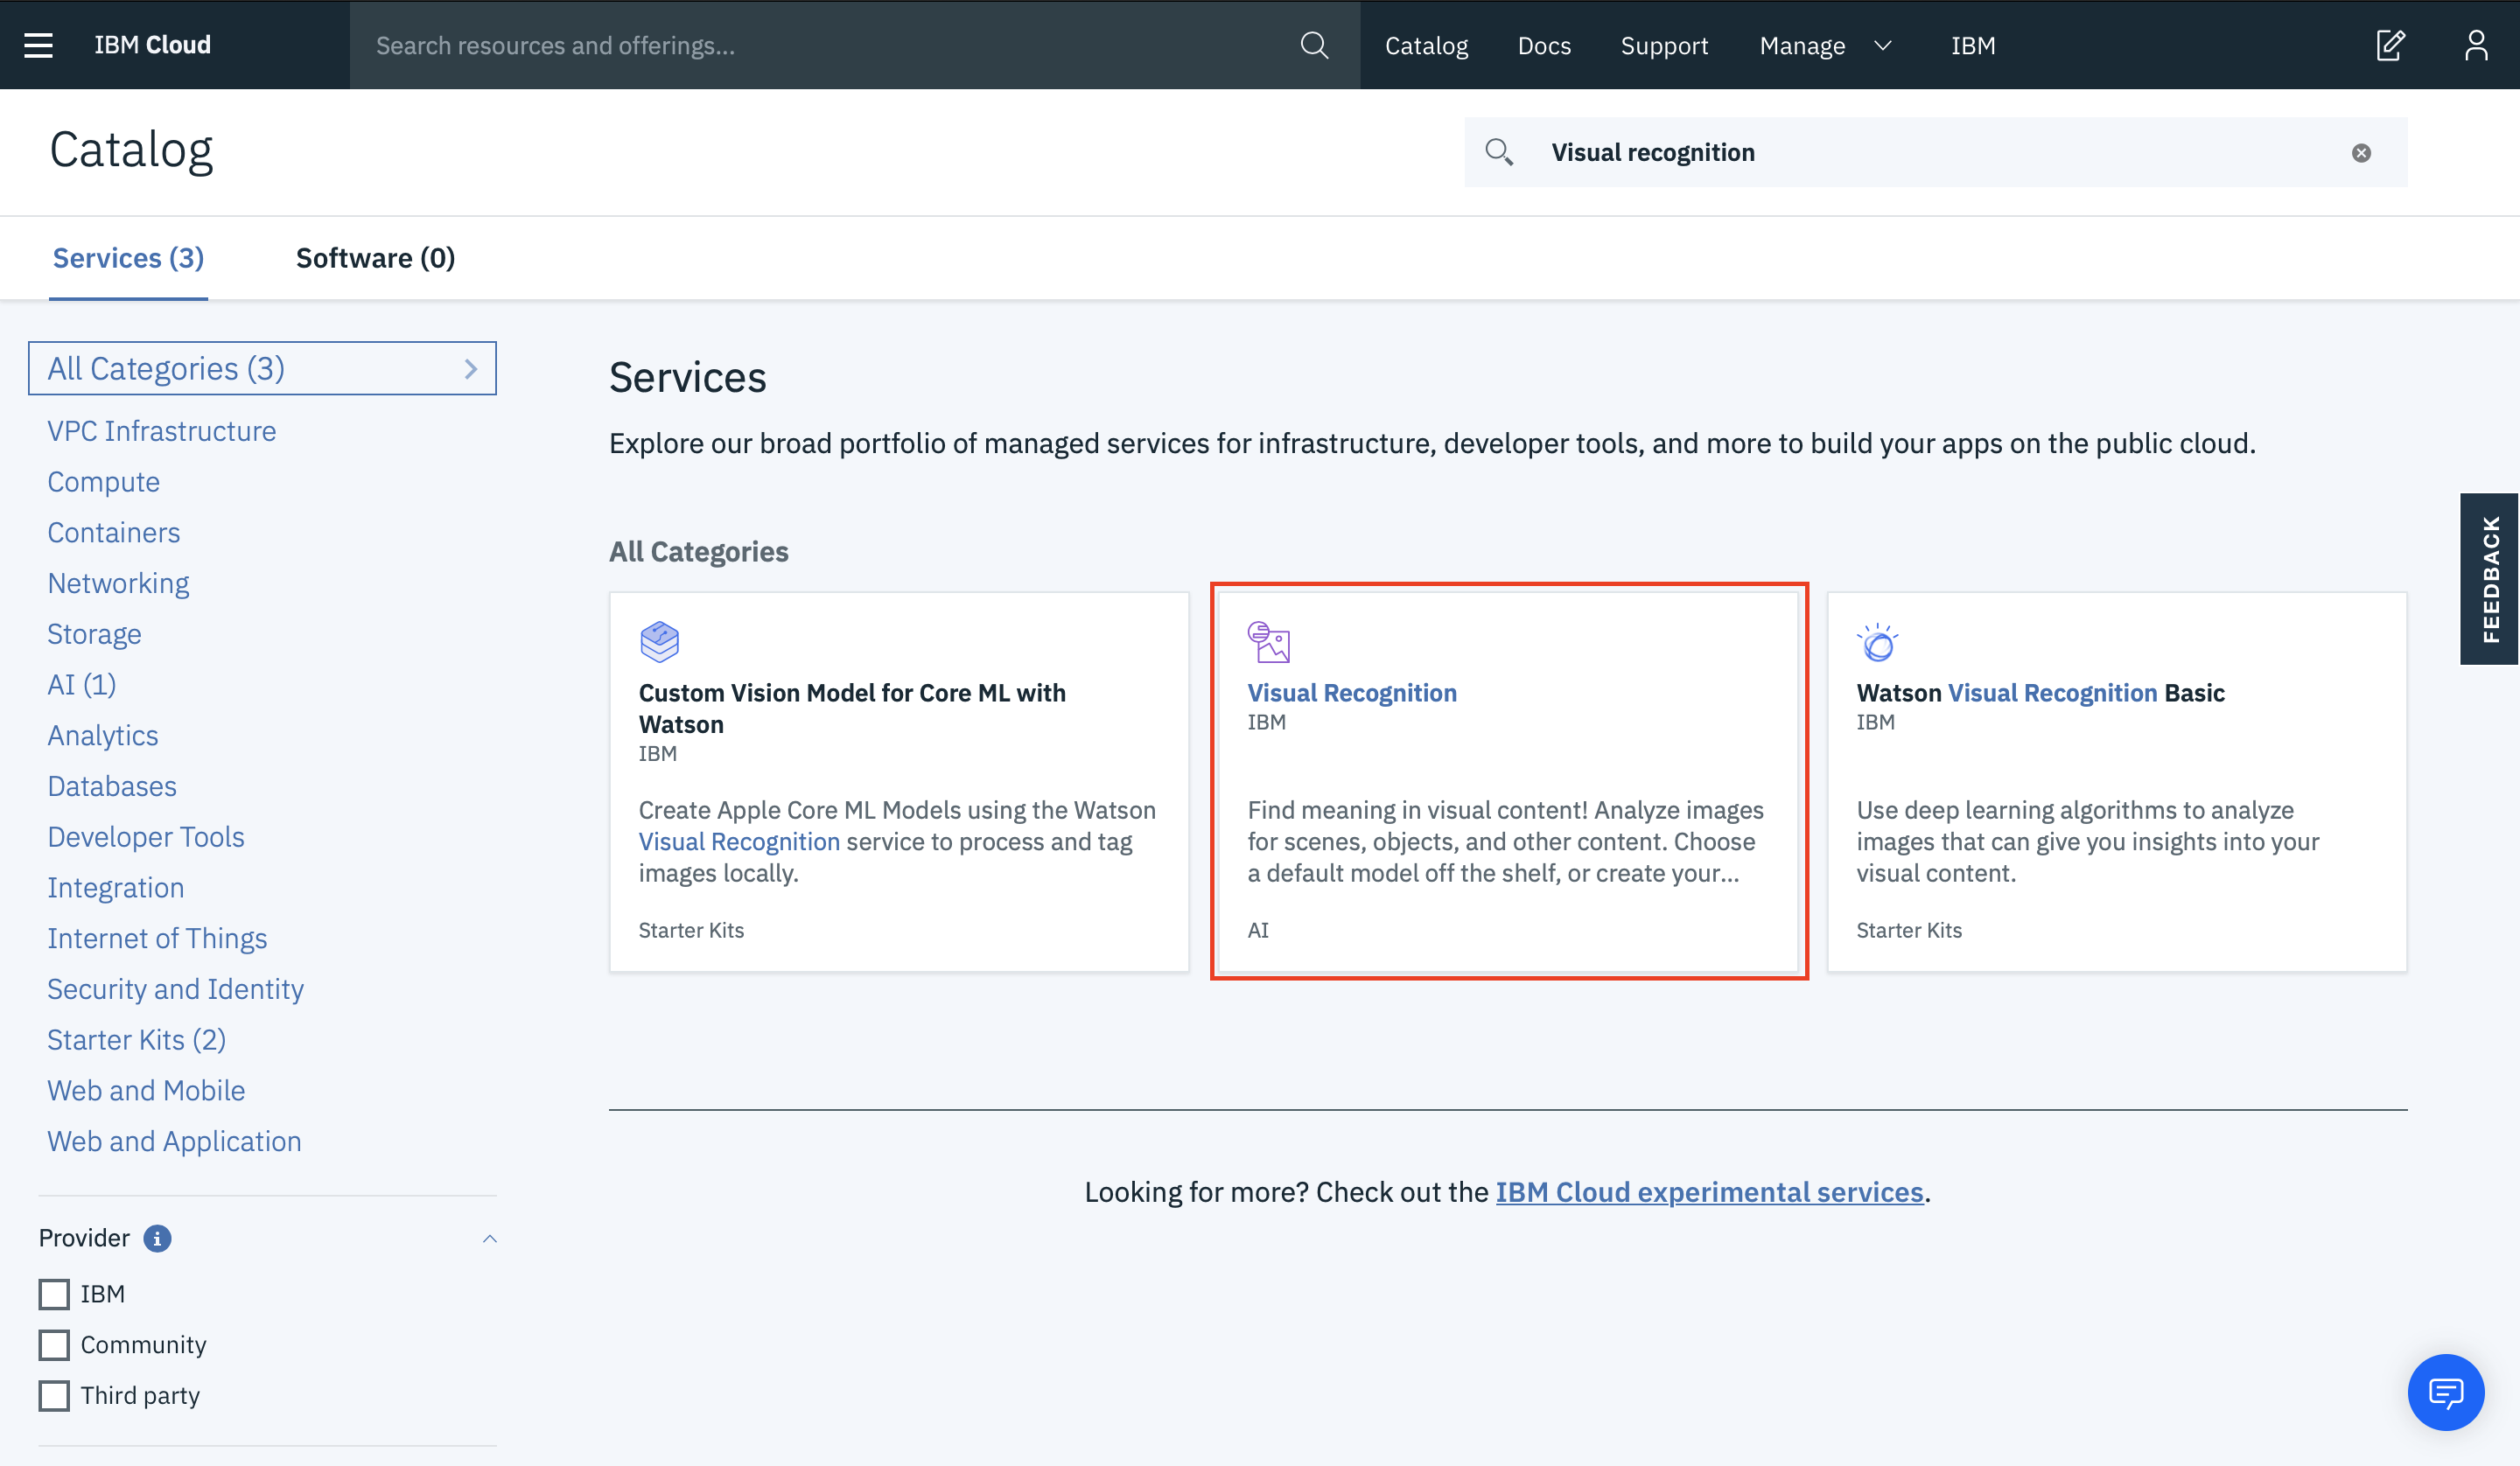Switch to the Software (0) tab
This screenshot has height=1466, width=2520.
375,258
